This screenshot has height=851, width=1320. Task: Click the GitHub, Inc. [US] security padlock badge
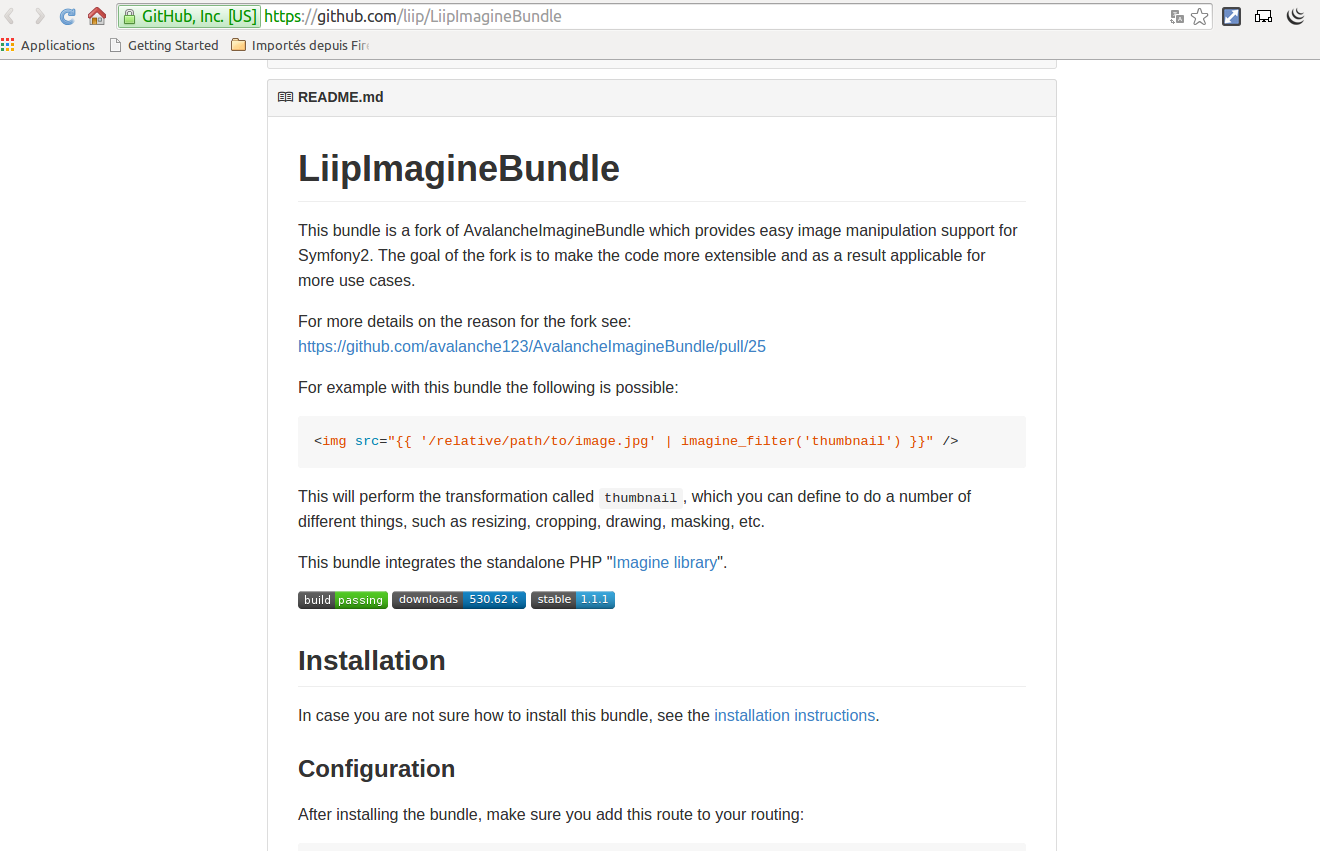[189, 16]
